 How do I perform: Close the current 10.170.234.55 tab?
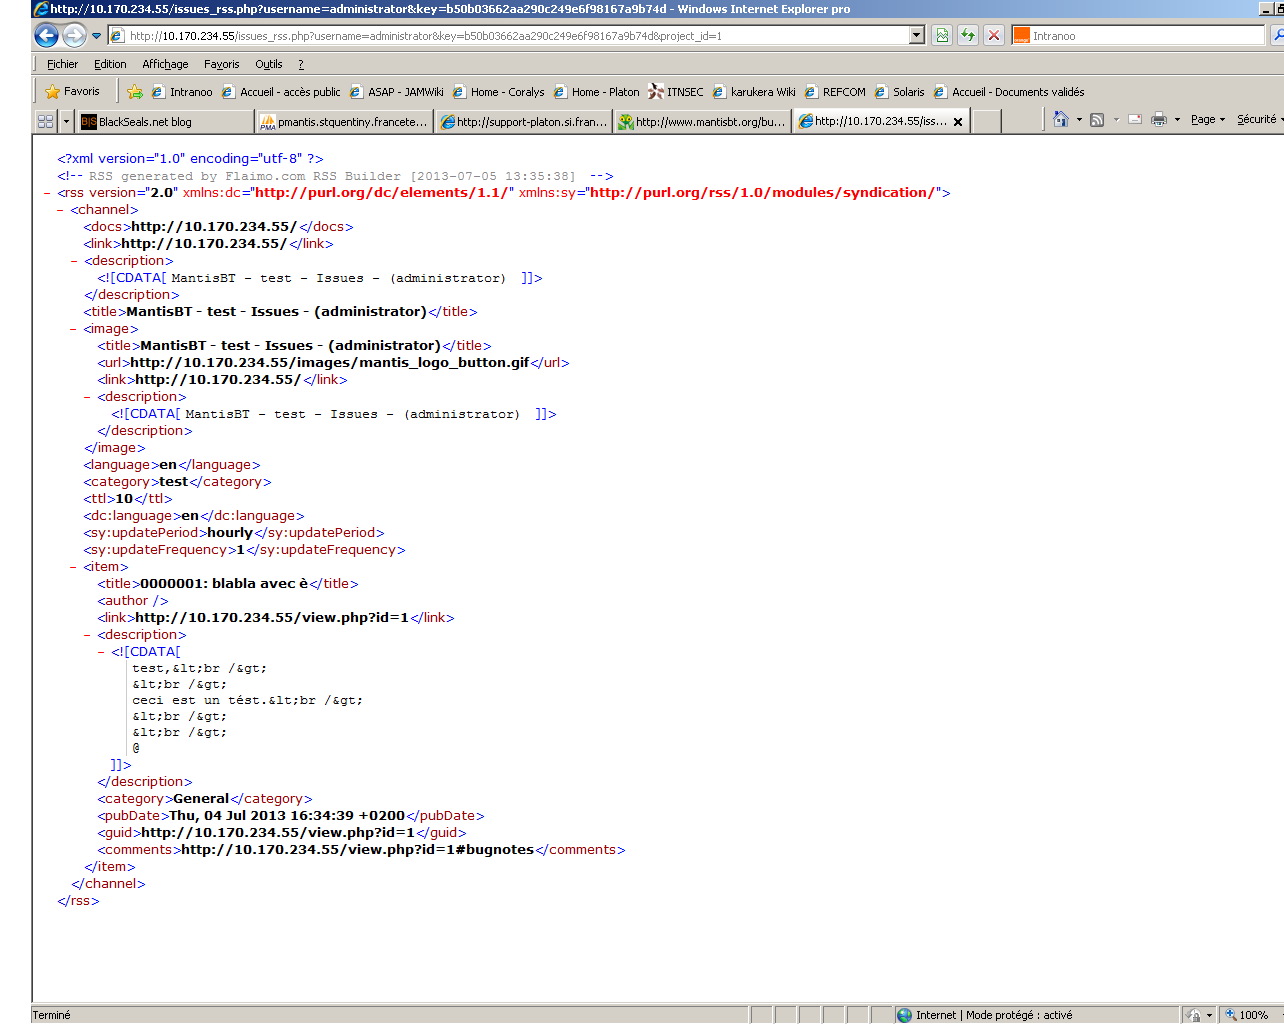click(958, 122)
